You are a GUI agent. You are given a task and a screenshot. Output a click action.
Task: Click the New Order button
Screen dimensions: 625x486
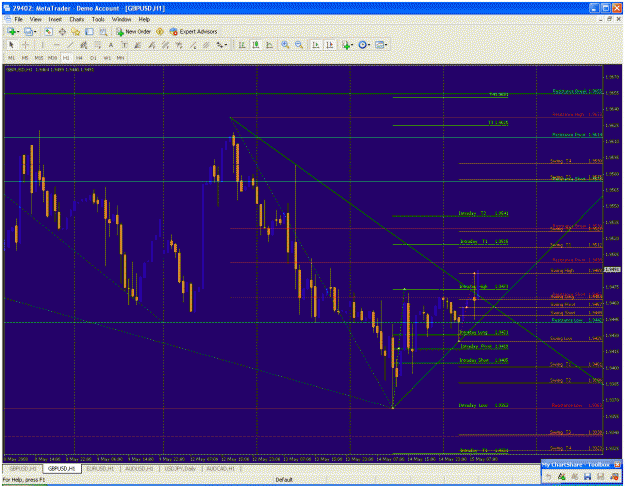click(x=133, y=31)
